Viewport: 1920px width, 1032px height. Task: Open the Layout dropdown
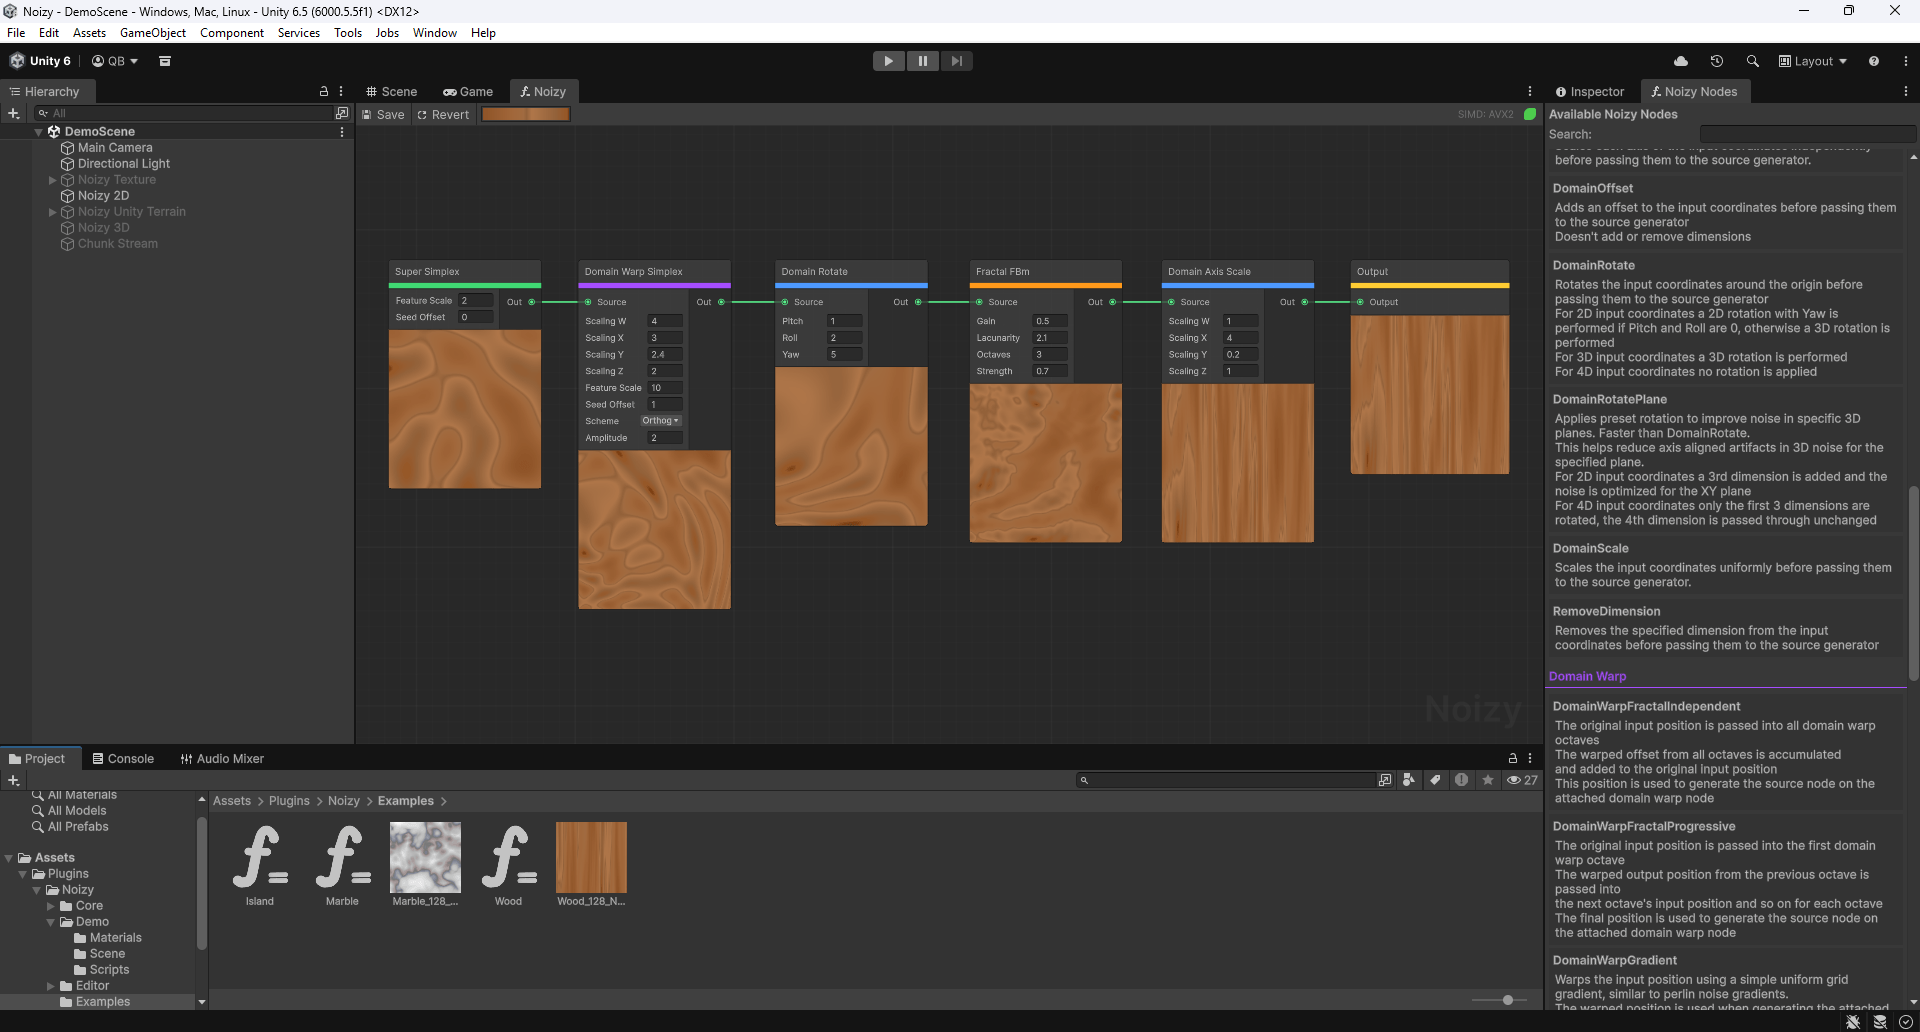[x=1812, y=61]
